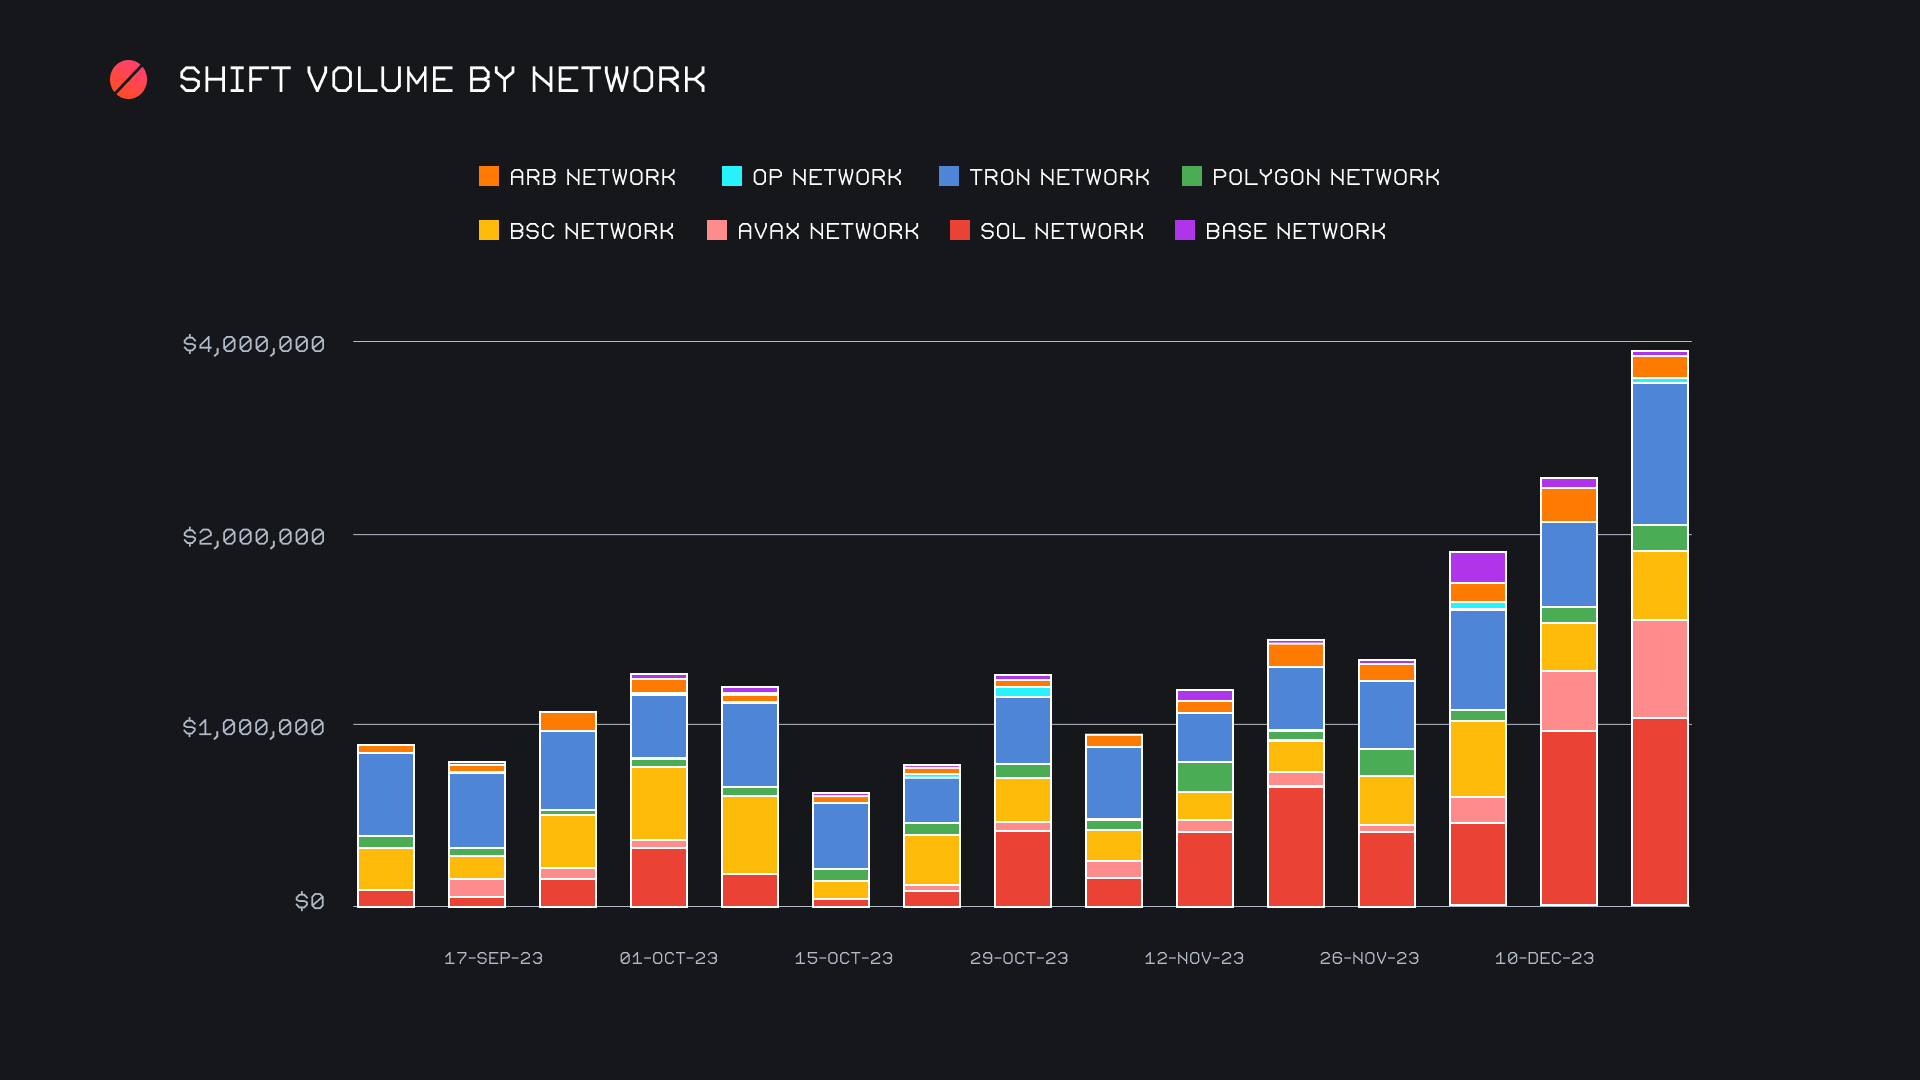Click the 29-OCT-23 axis date label

tap(1019, 958)
